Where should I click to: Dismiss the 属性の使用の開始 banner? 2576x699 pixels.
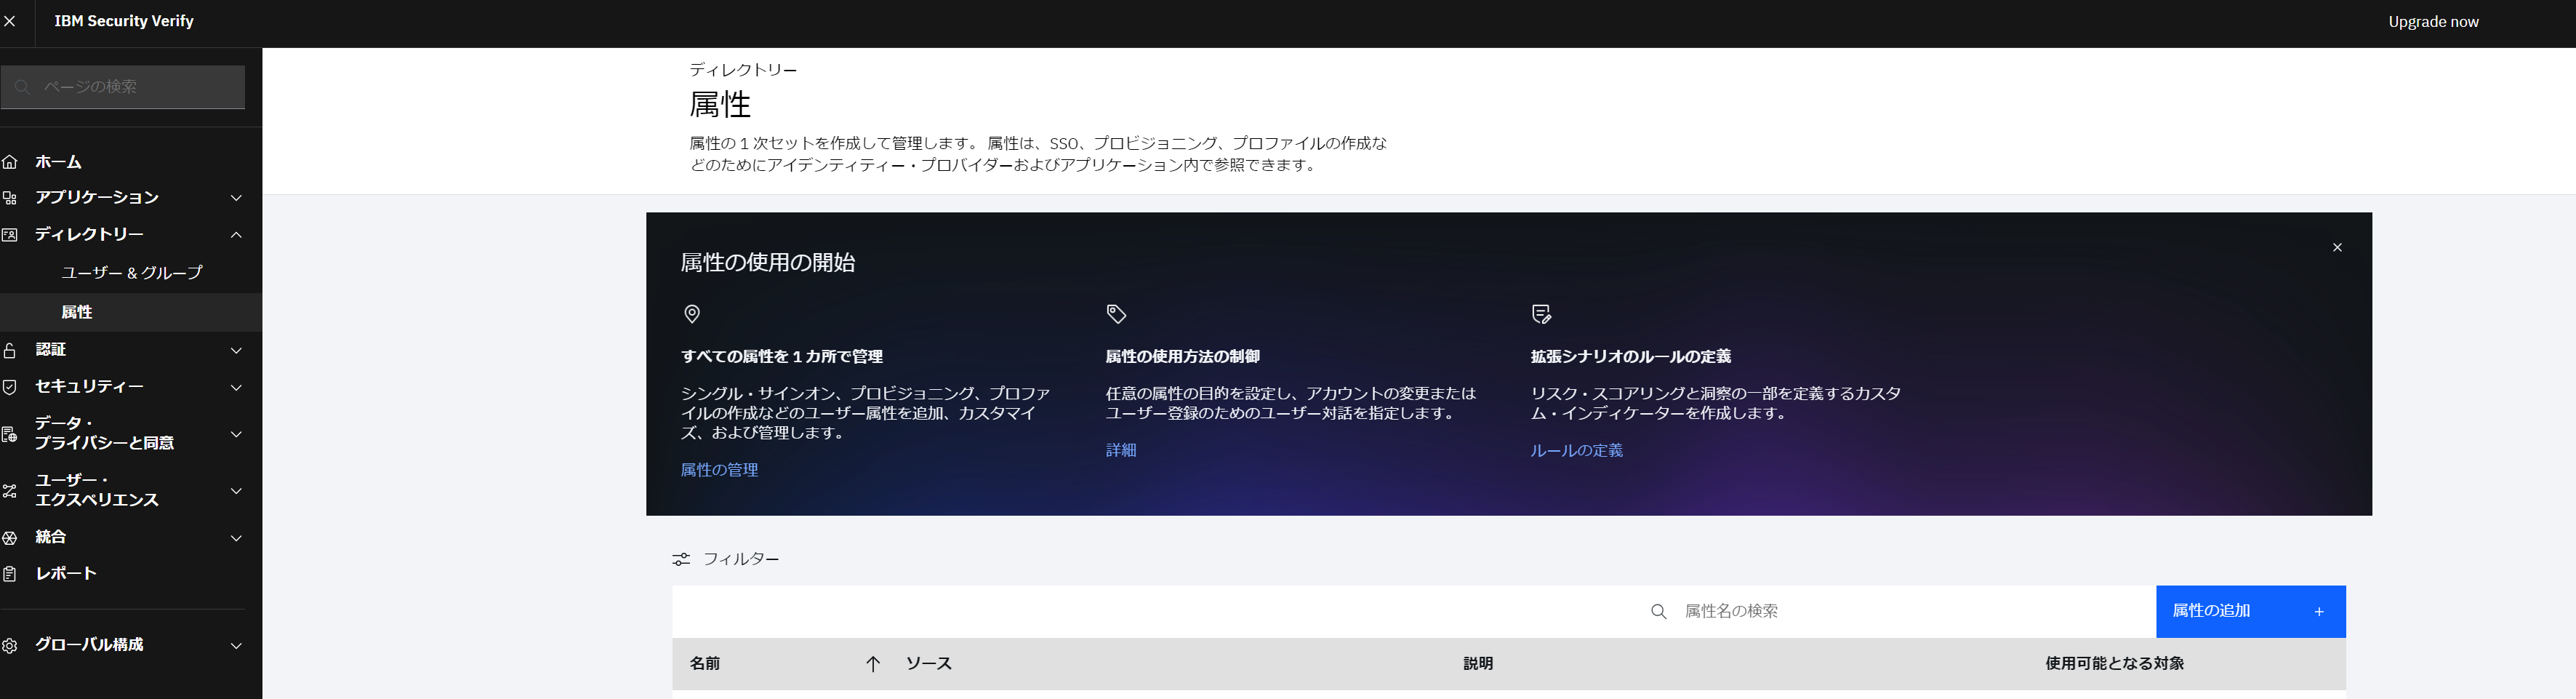2337,247
